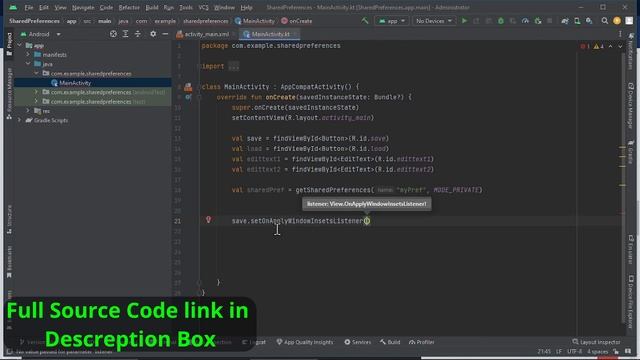The height and width of the screenshot is (360, 640).
Task: Go to next highlighted error arrow
Action: click(620, 47)
